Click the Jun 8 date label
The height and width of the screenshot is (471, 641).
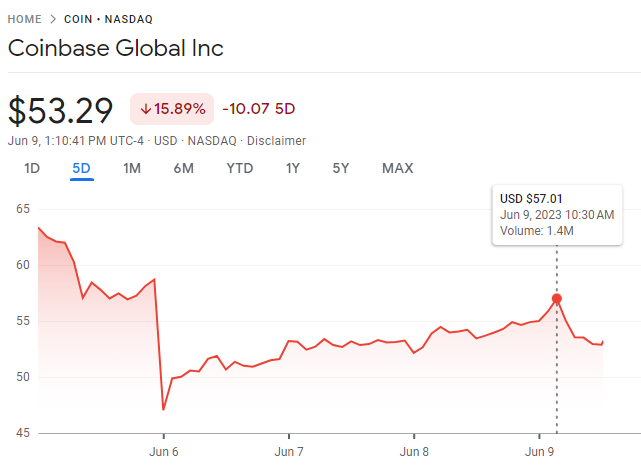(413, 451)
